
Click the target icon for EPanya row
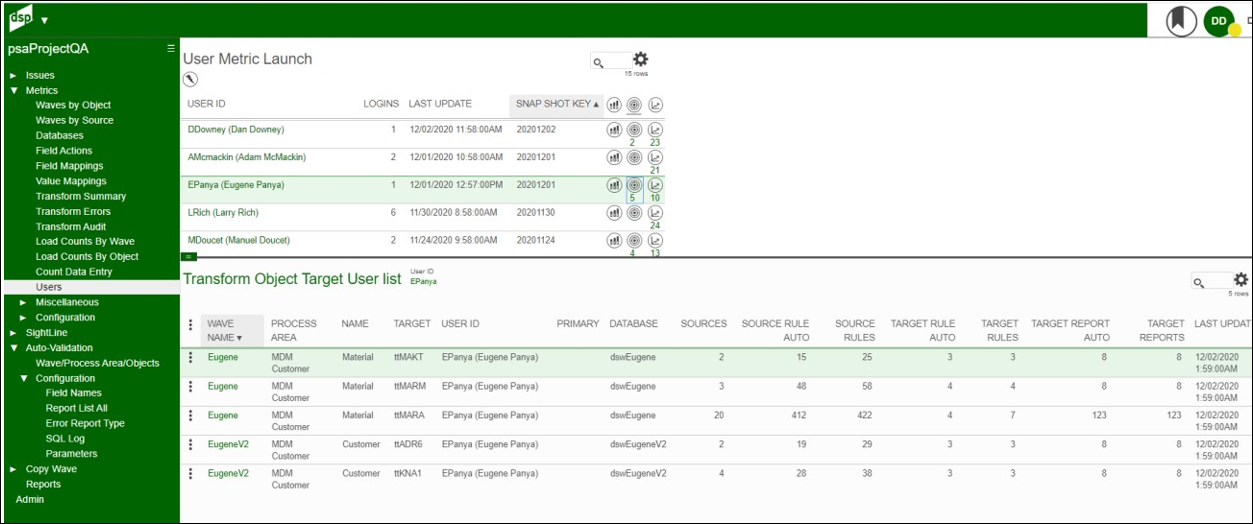coord(634,185)
